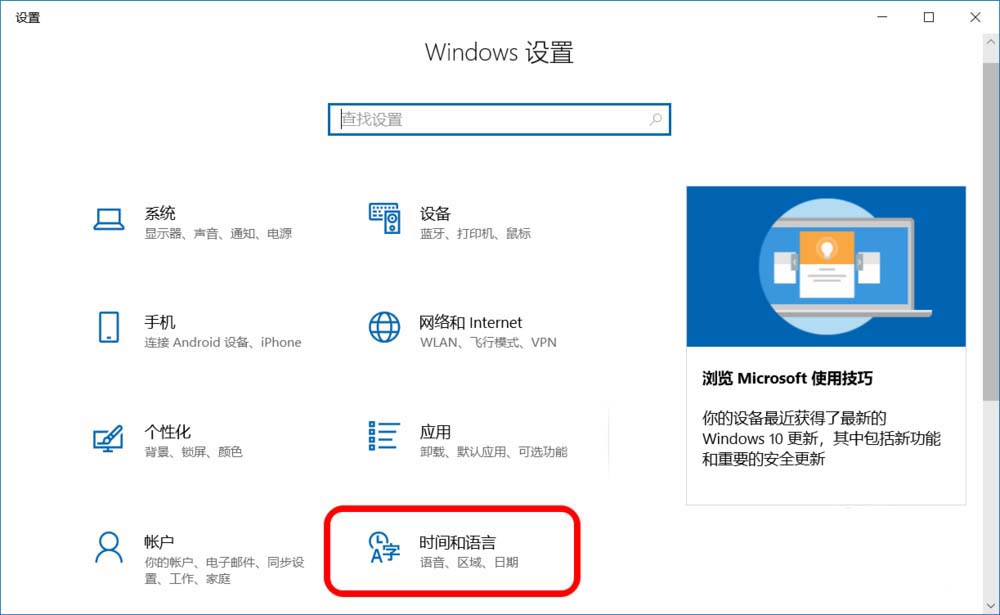Viewport: 1000px width, 615px height.
Task: Click the vertical scrollbar on the right
Action: click(x=991, y=300)
